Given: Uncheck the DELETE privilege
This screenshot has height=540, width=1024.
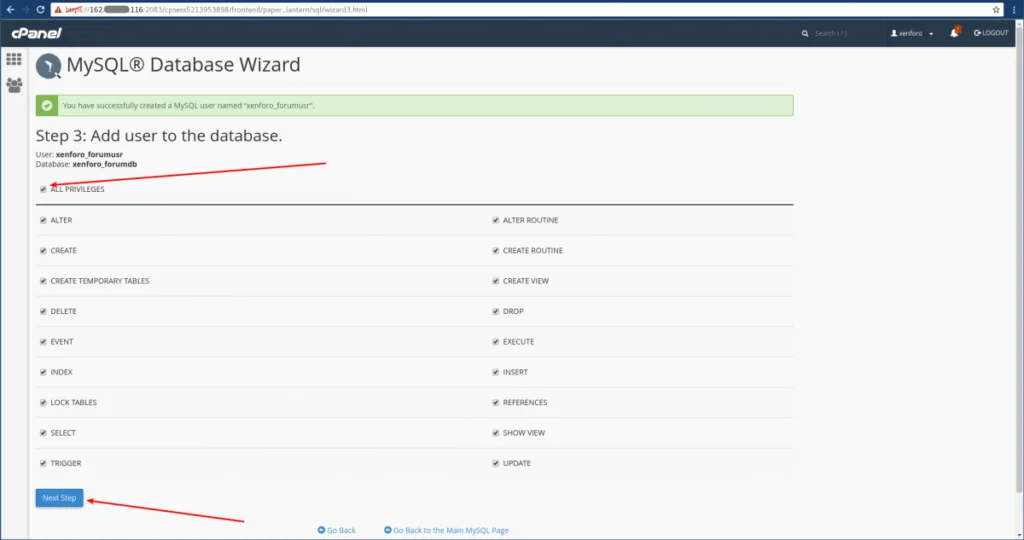Looking at the screenshot, I should tap(43, 311).
